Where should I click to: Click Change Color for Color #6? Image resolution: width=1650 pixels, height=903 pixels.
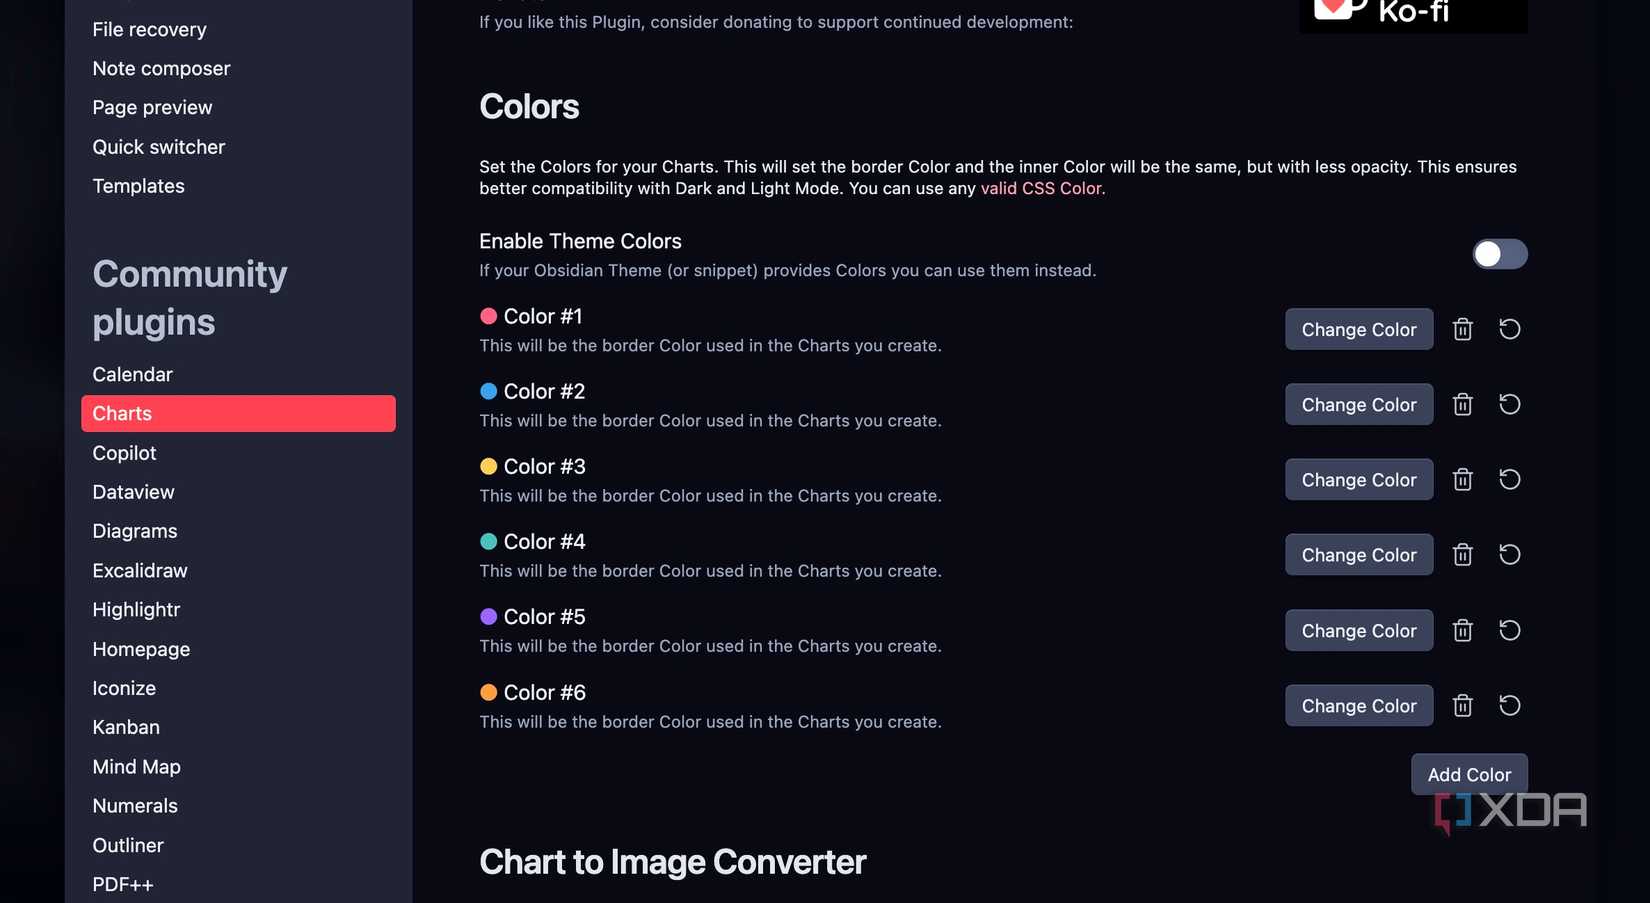pyautogui.click(x=1358, y=705)
